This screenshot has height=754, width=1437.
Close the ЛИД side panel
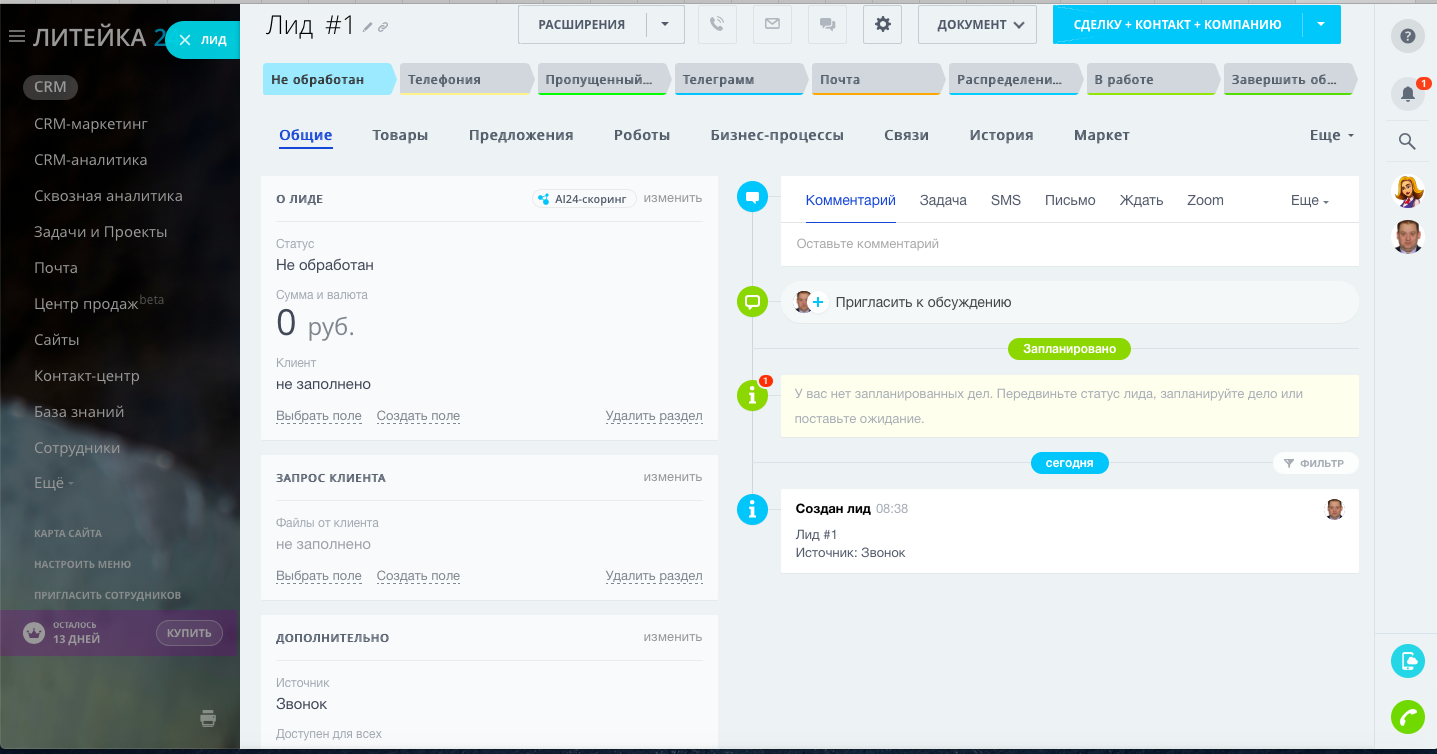pos(184,40)
